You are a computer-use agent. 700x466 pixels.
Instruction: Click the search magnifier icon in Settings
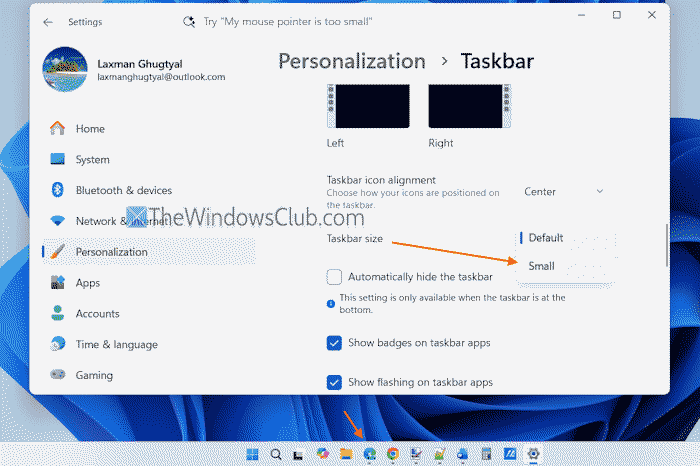189,21
